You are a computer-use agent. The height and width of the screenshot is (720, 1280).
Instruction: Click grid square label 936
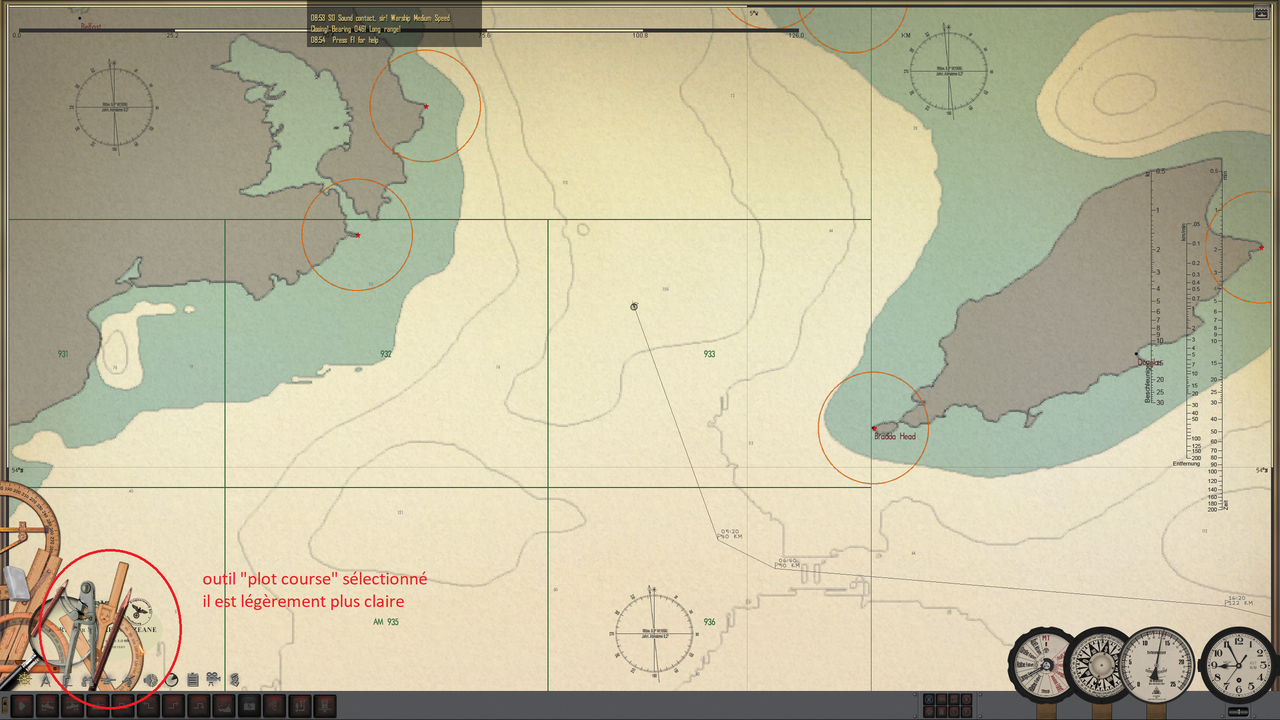709,621
